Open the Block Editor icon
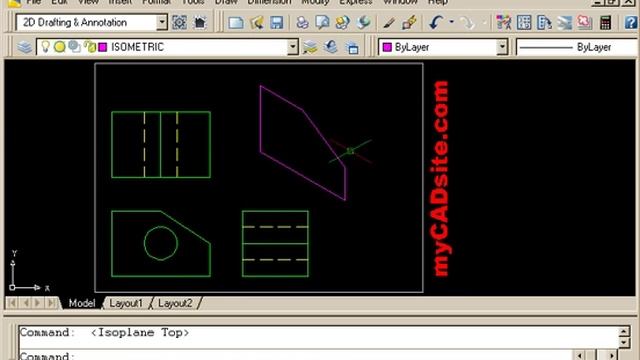640x360 pixels. point(409,22)
